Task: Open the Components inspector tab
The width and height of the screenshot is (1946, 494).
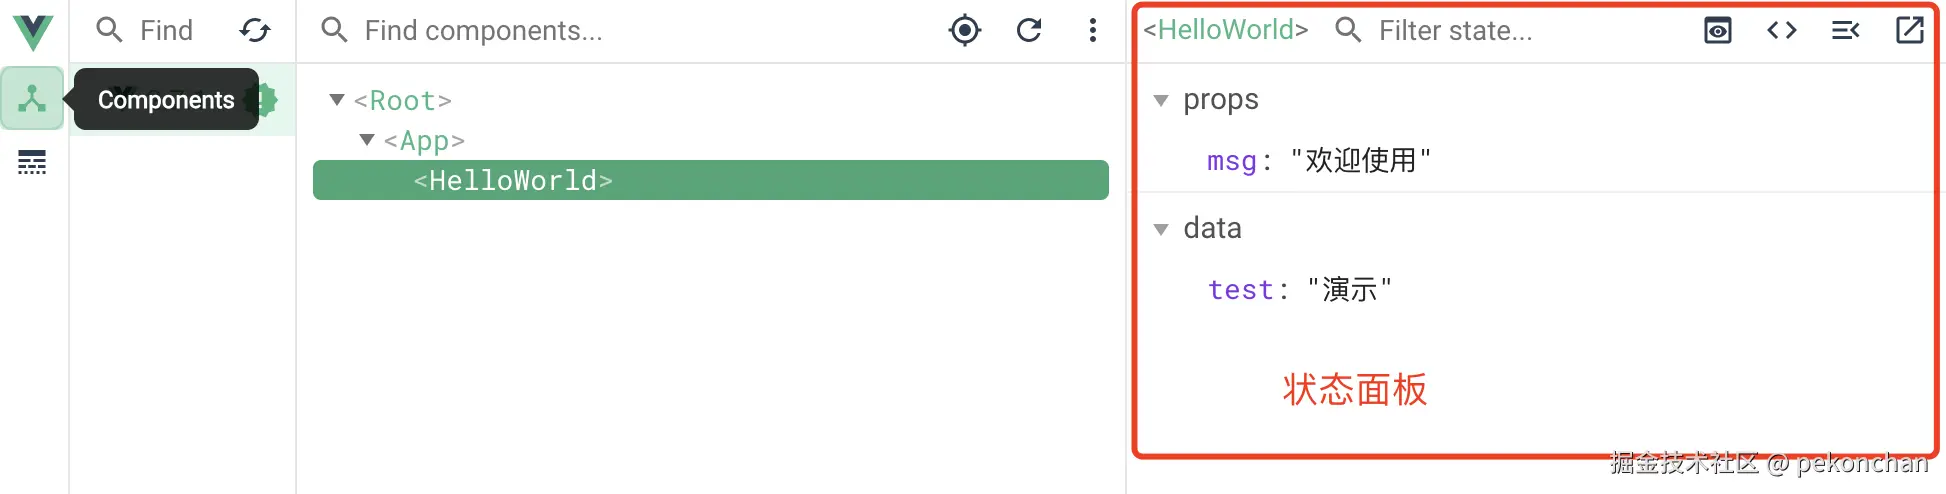Action: [x=32, y=98]
